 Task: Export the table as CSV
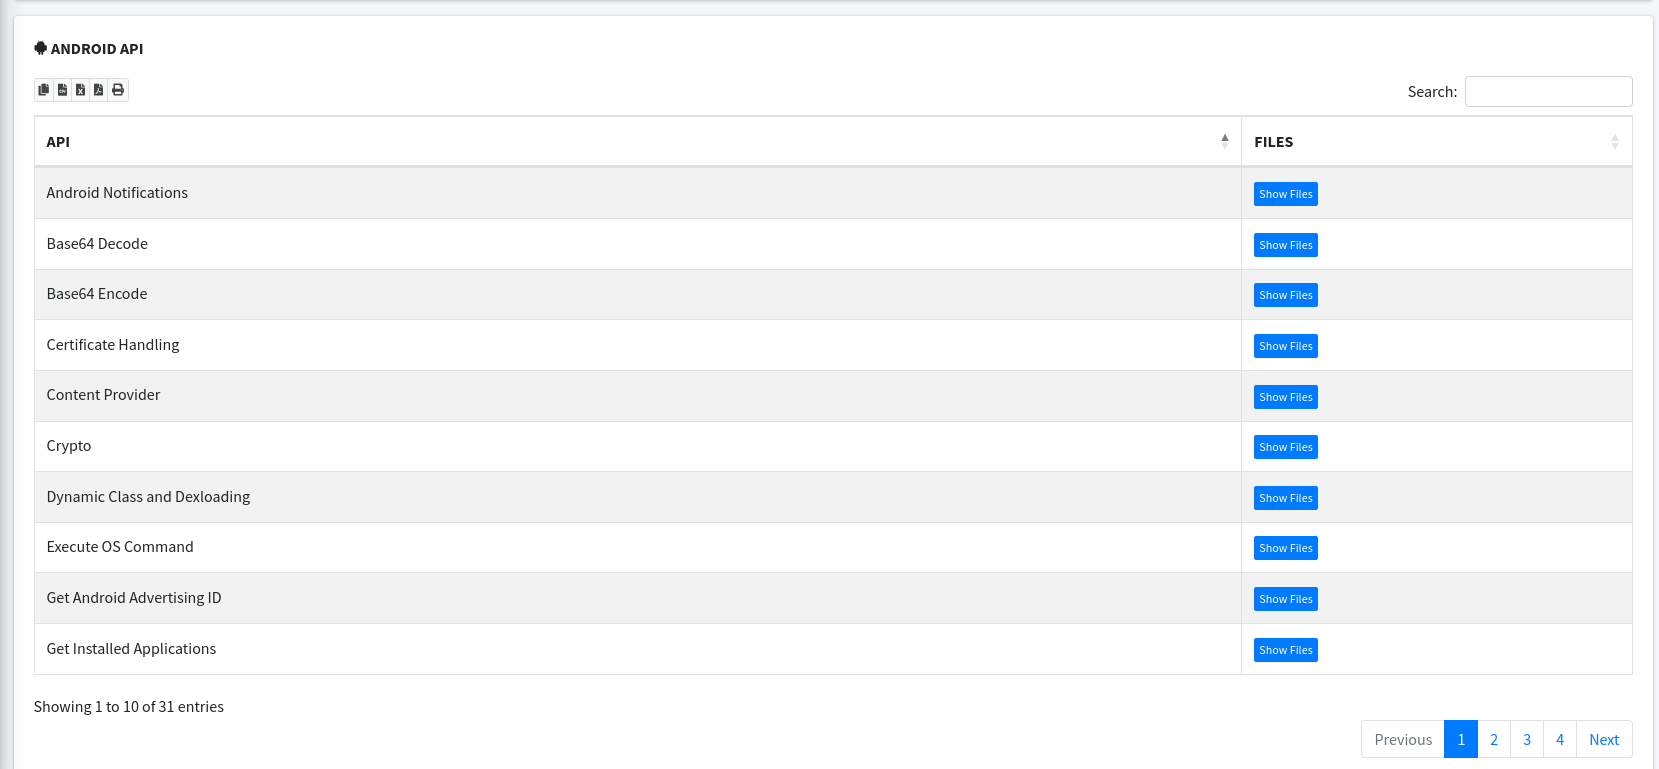[x=62, y=90]
